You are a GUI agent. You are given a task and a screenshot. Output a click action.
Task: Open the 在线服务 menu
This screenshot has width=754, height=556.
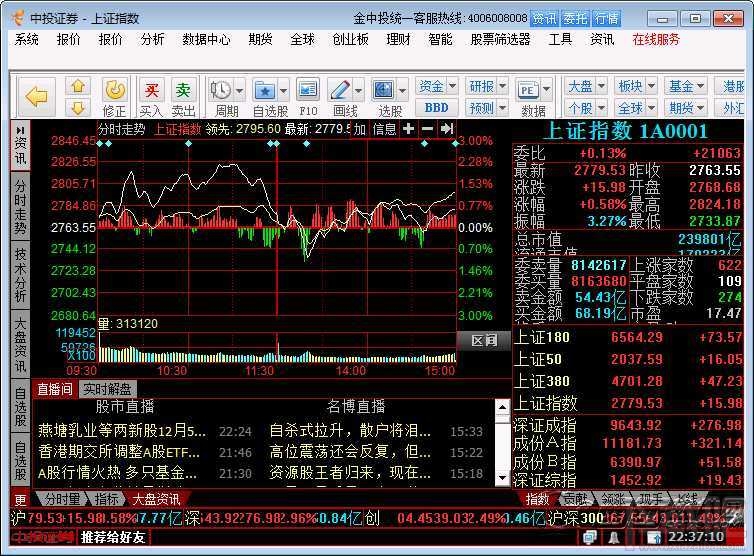[x=656, y=39]
